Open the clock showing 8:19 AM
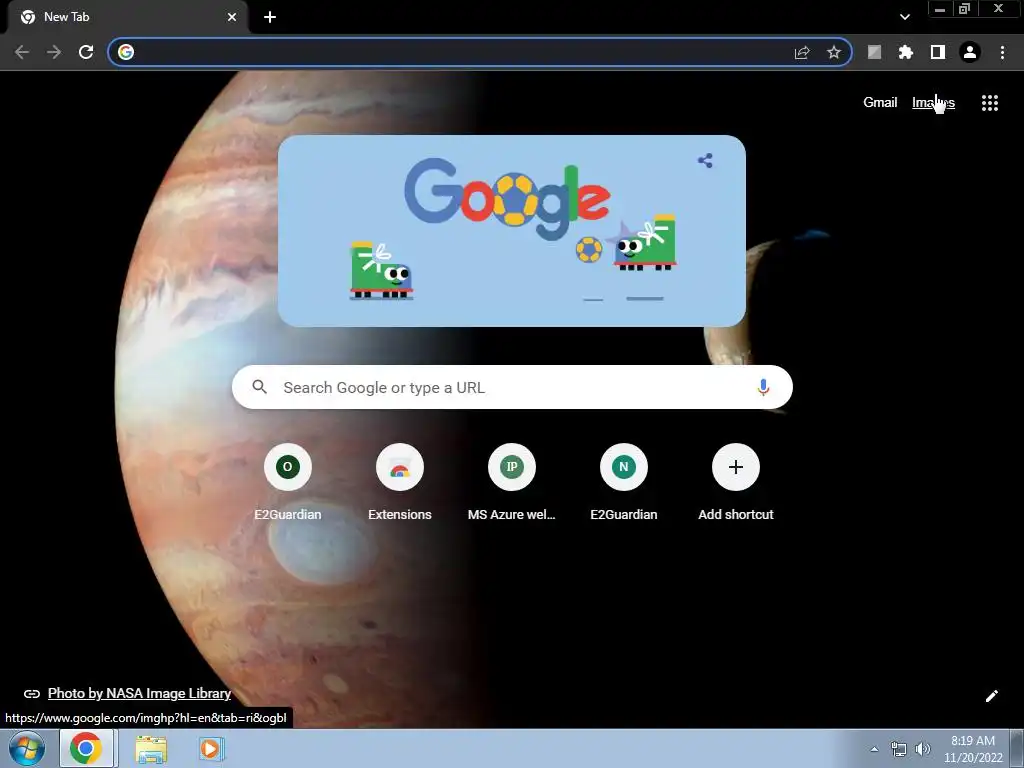 click(972, 748)
